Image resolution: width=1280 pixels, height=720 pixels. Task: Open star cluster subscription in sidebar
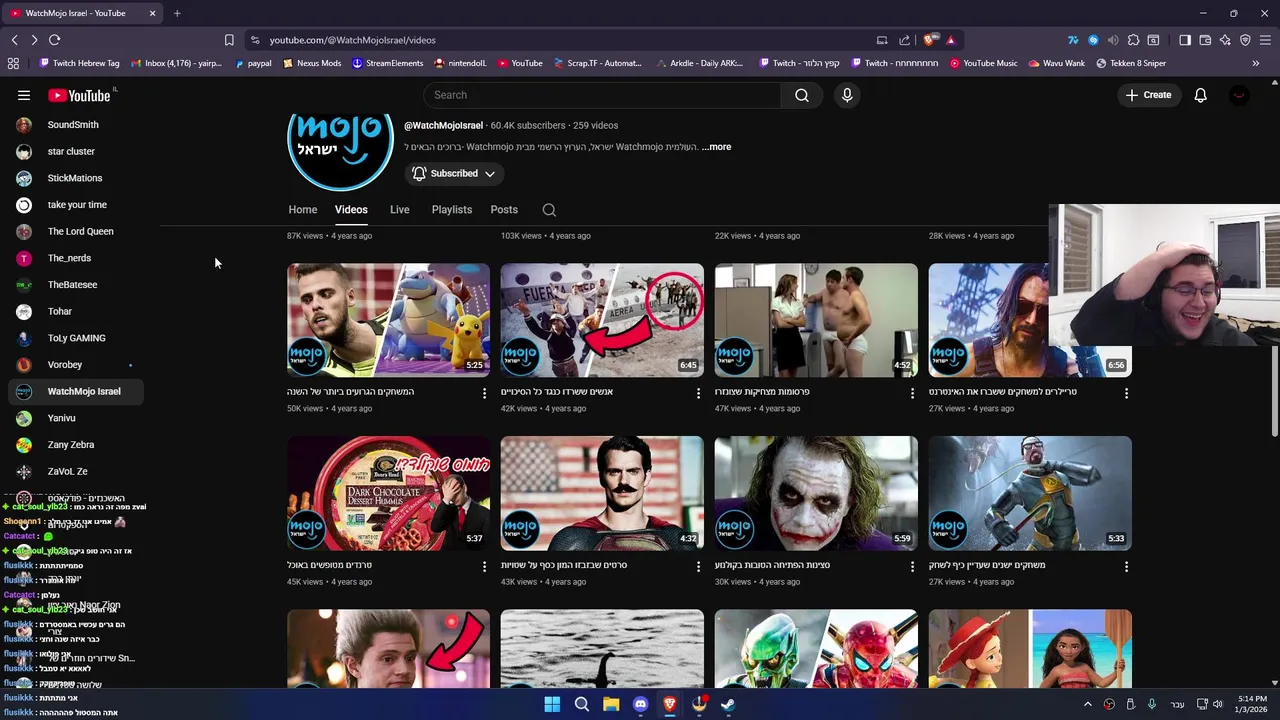(x=76, y=151)
